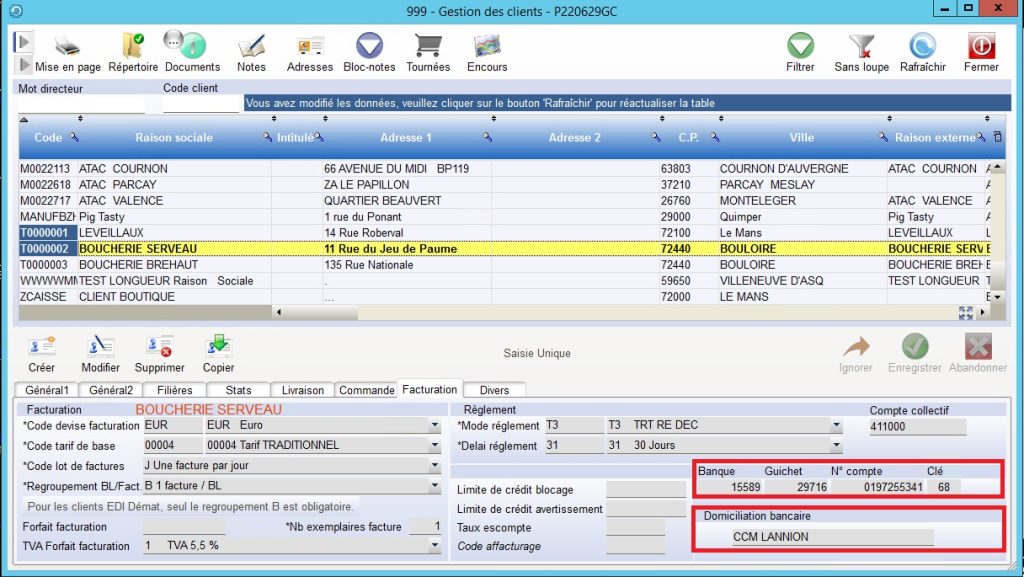Click the Rafraîchir refresh icon
Screen dimensions: 1024x577
coord(922,46)
